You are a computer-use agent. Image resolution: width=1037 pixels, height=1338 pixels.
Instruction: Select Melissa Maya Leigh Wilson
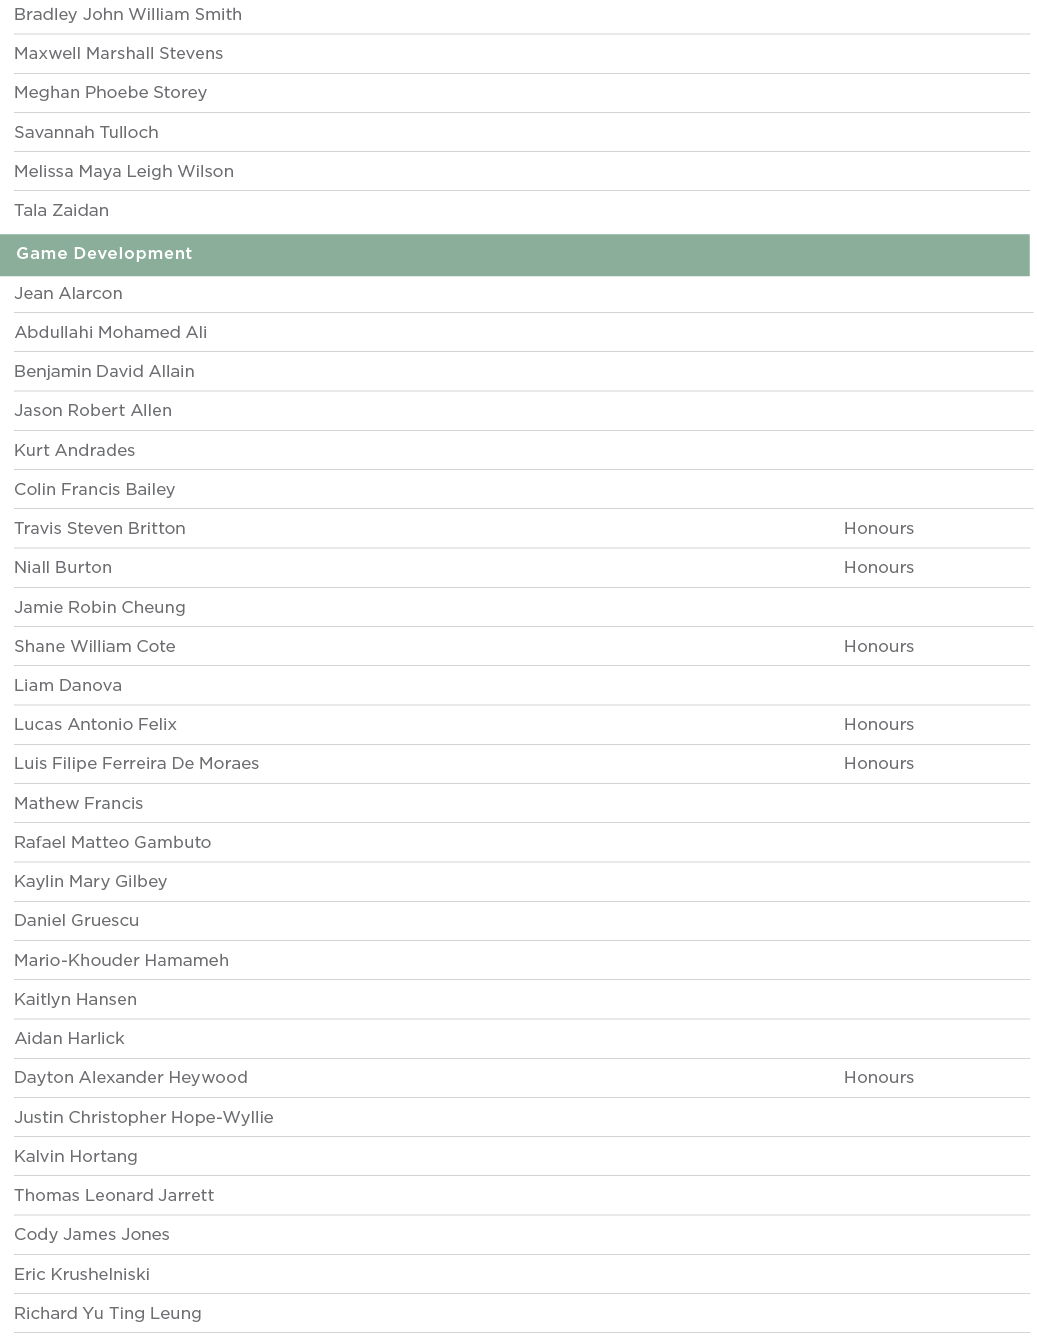click(124, 171)
